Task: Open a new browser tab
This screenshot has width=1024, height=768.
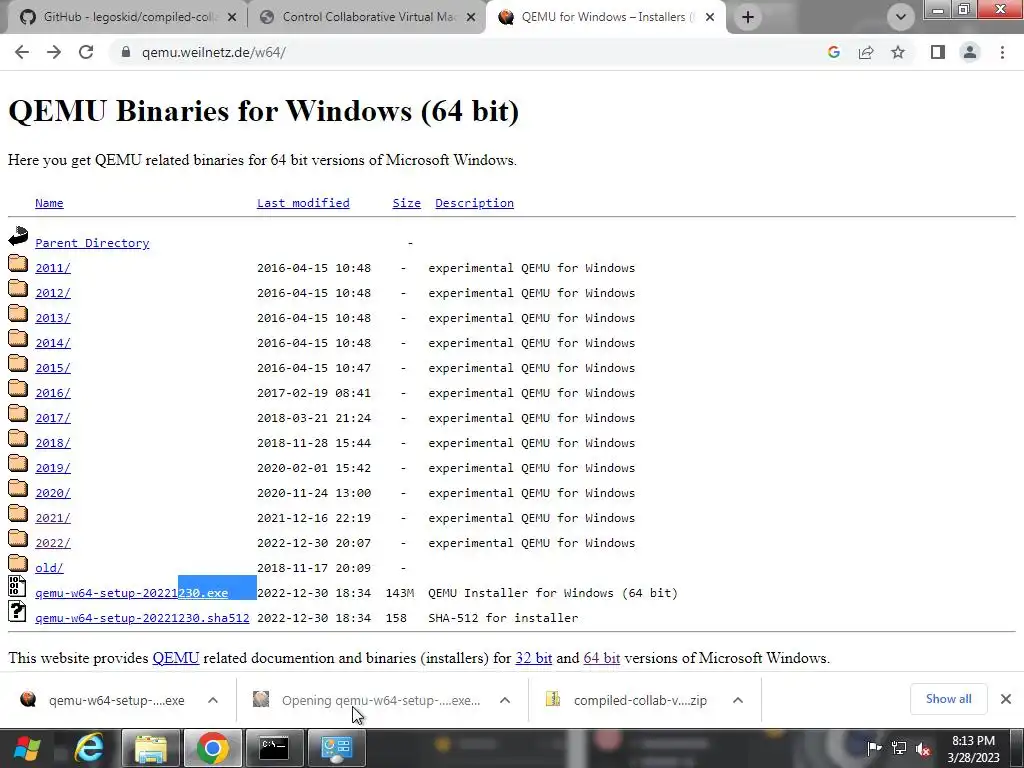Action: 748,18
